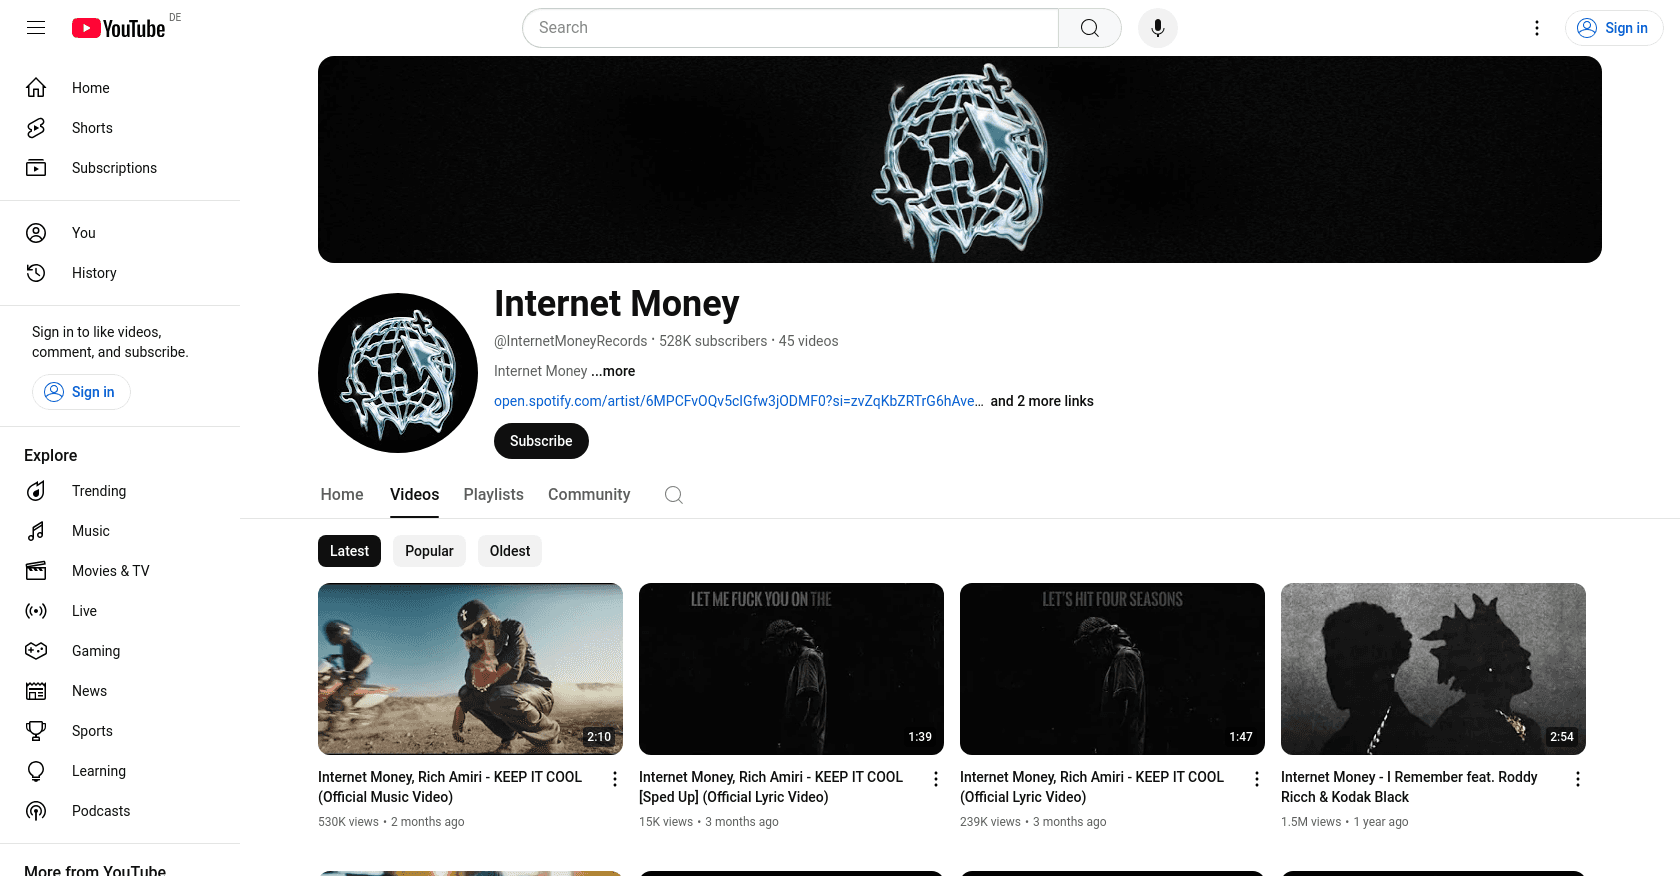Select the Latest sort chip

click(x=349, y=551)
